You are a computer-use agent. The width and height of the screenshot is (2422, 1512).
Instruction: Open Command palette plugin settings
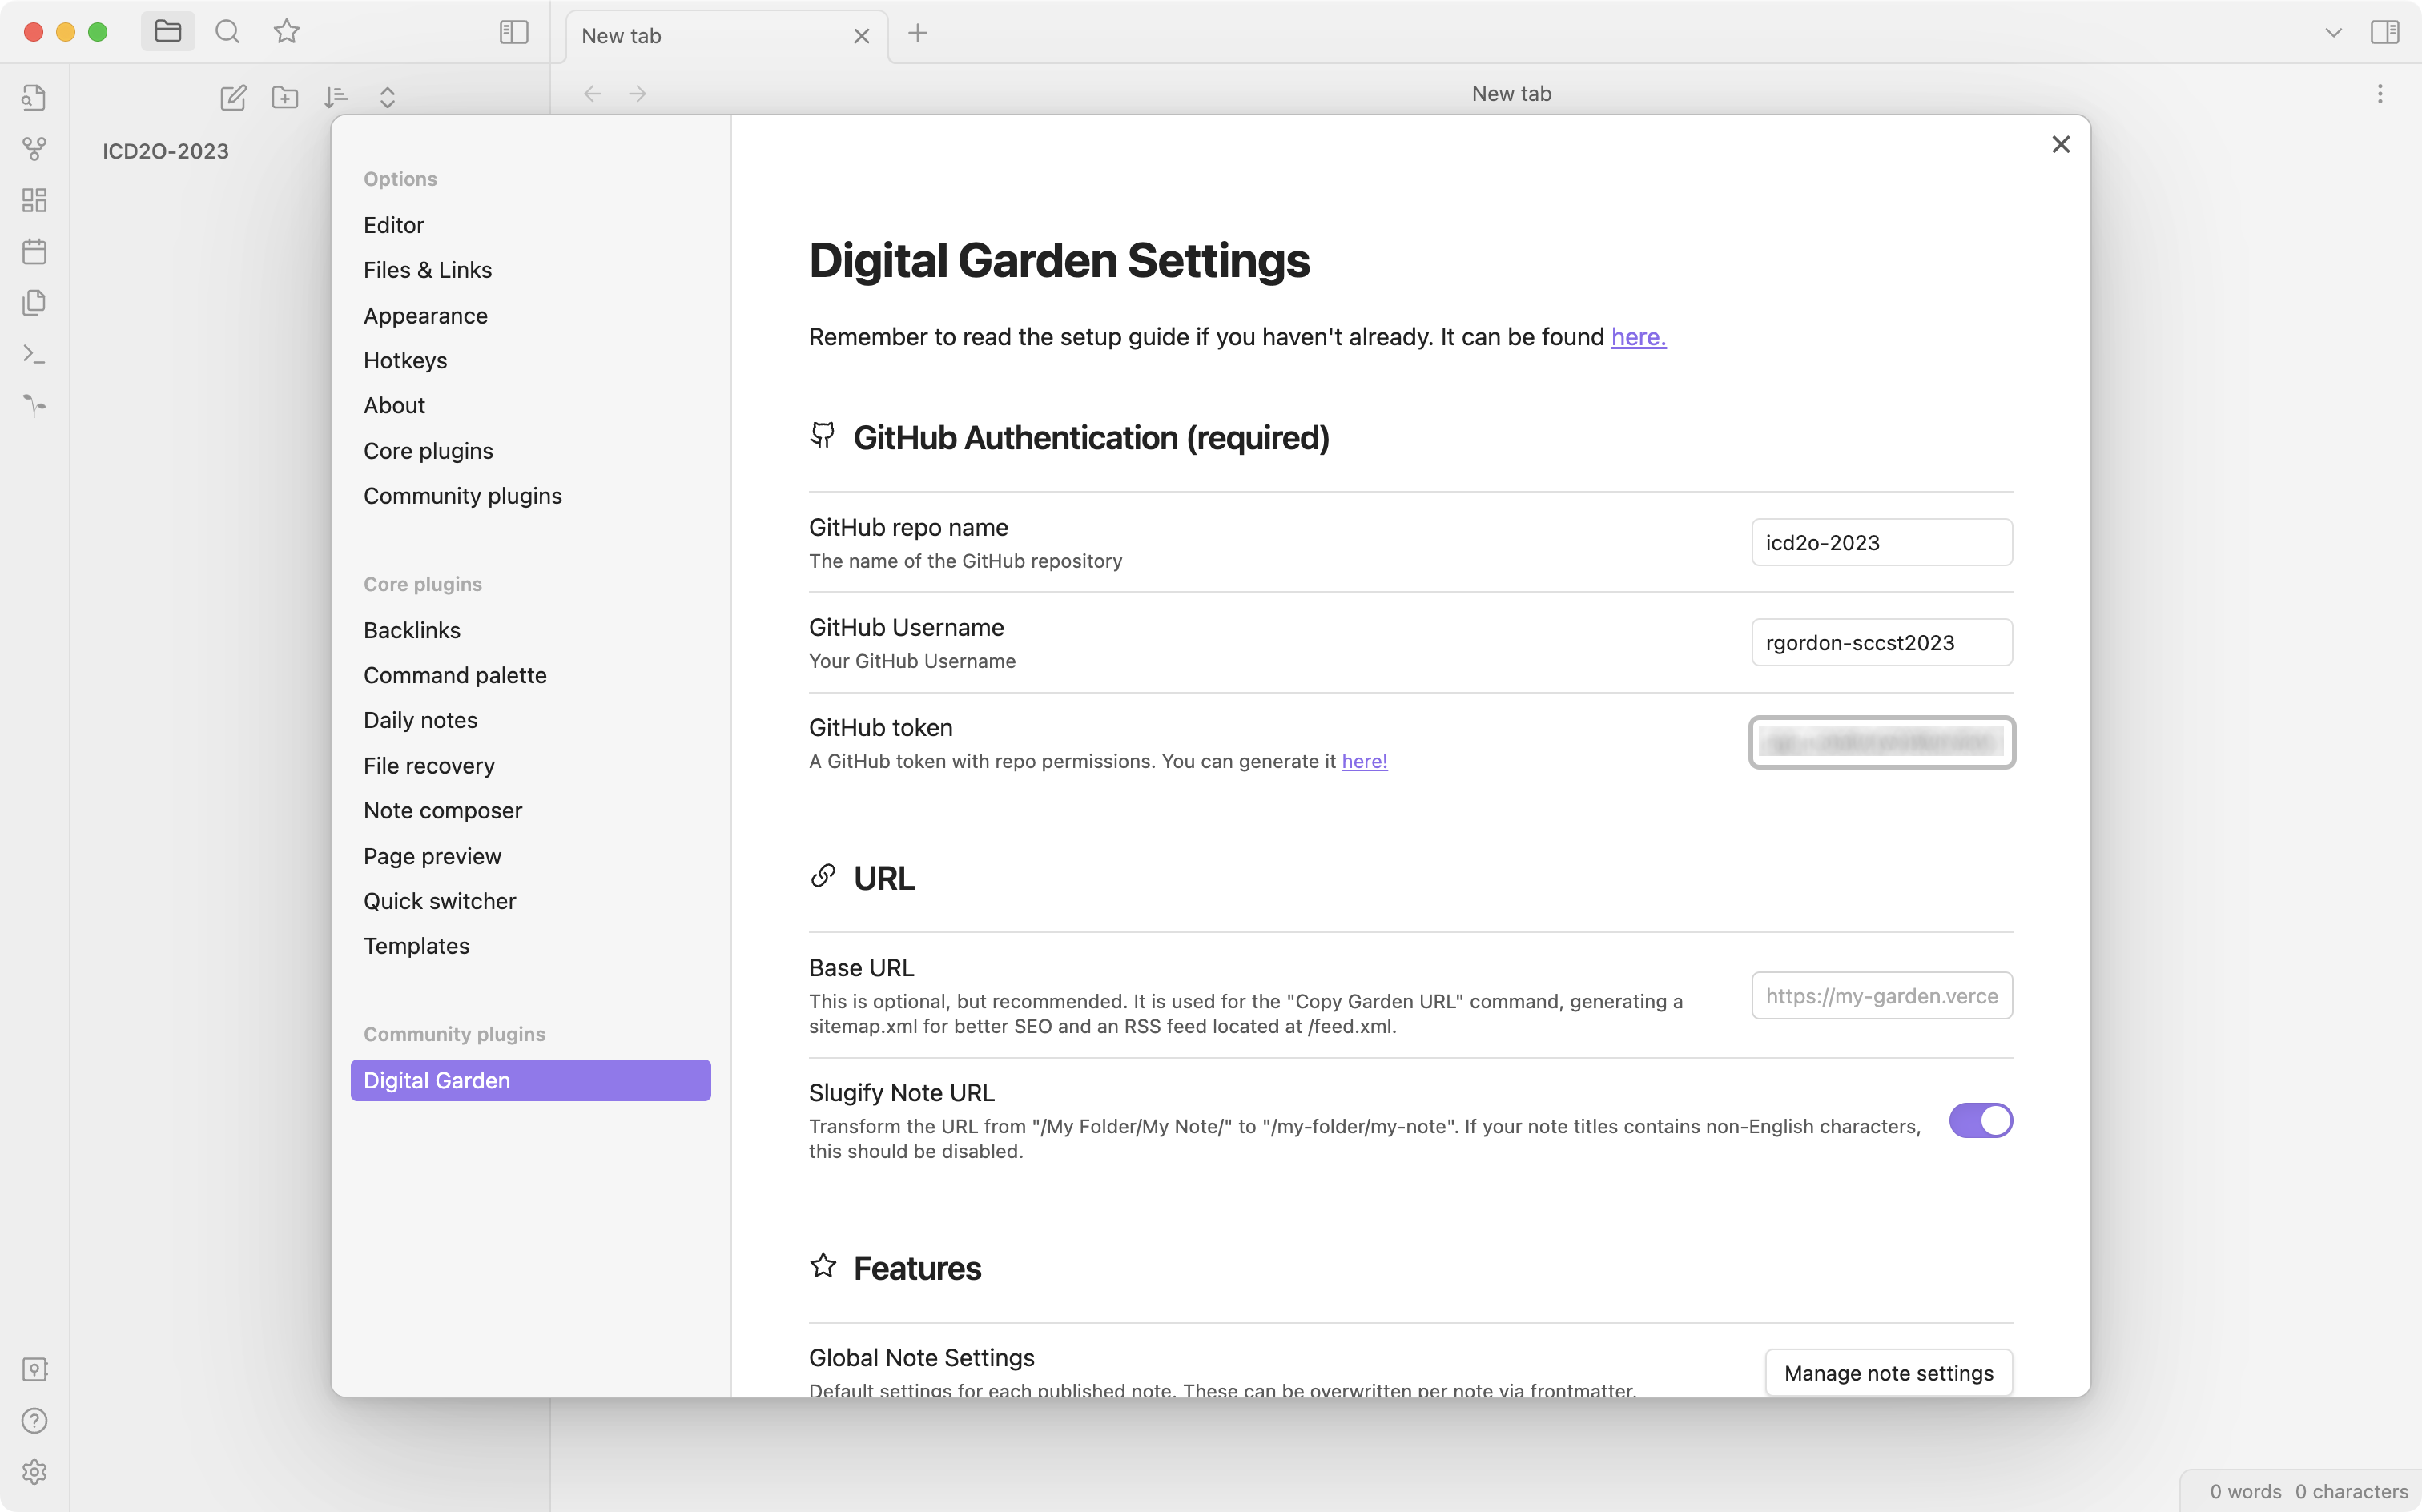pyautogui.click(x=530, y=675)
